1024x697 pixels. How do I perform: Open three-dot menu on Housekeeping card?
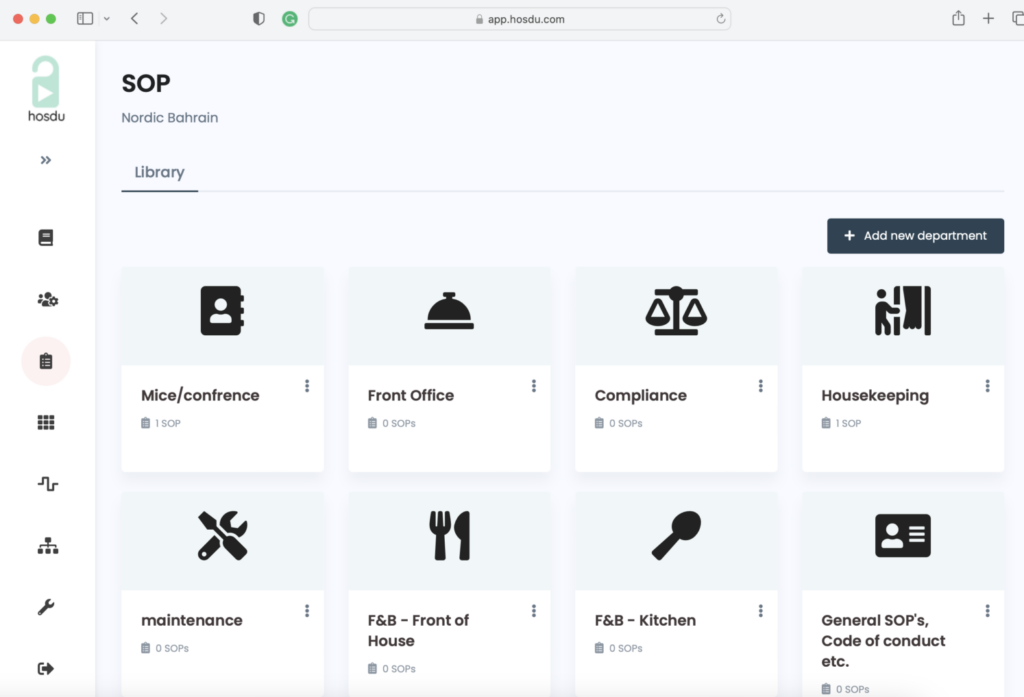click(x=987, y=386)
